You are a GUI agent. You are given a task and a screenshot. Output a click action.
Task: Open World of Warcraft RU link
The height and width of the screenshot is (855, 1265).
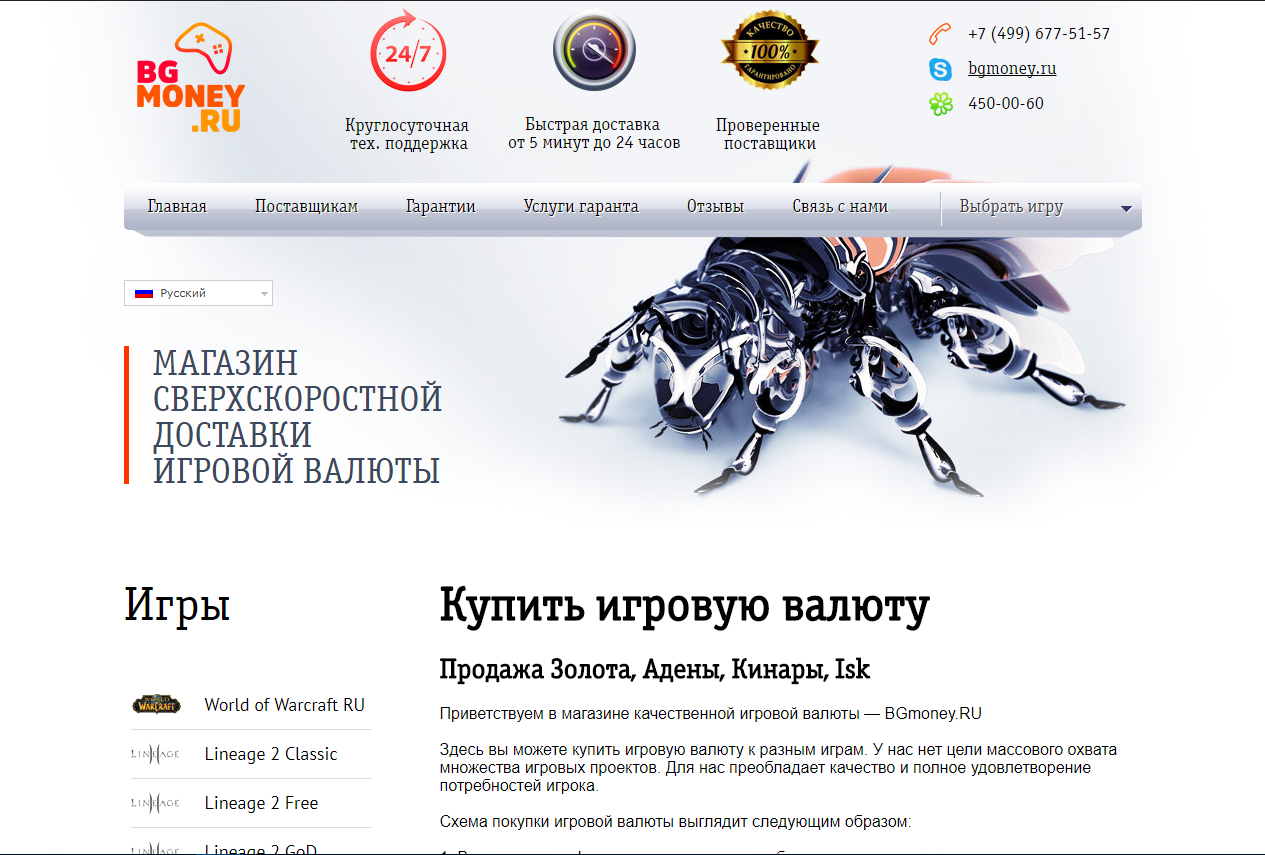285,705
